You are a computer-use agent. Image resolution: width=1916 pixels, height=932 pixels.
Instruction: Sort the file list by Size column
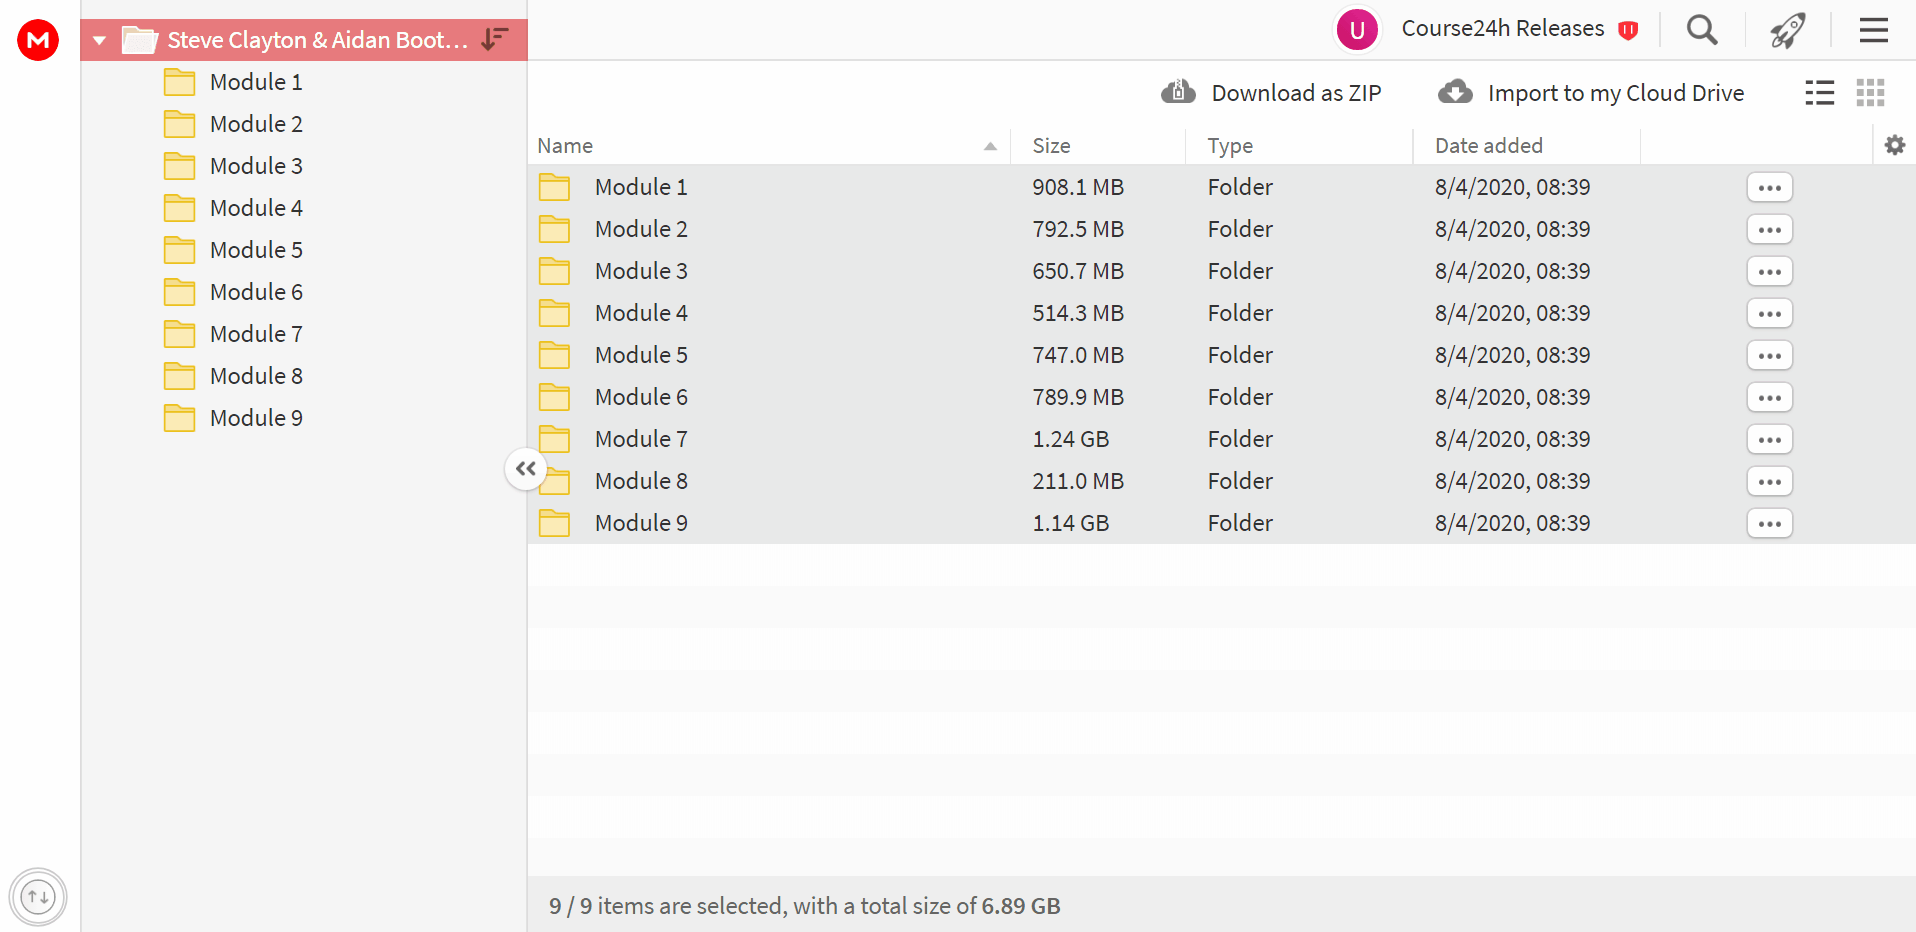pyautogui.click(x=1051, y=146)
